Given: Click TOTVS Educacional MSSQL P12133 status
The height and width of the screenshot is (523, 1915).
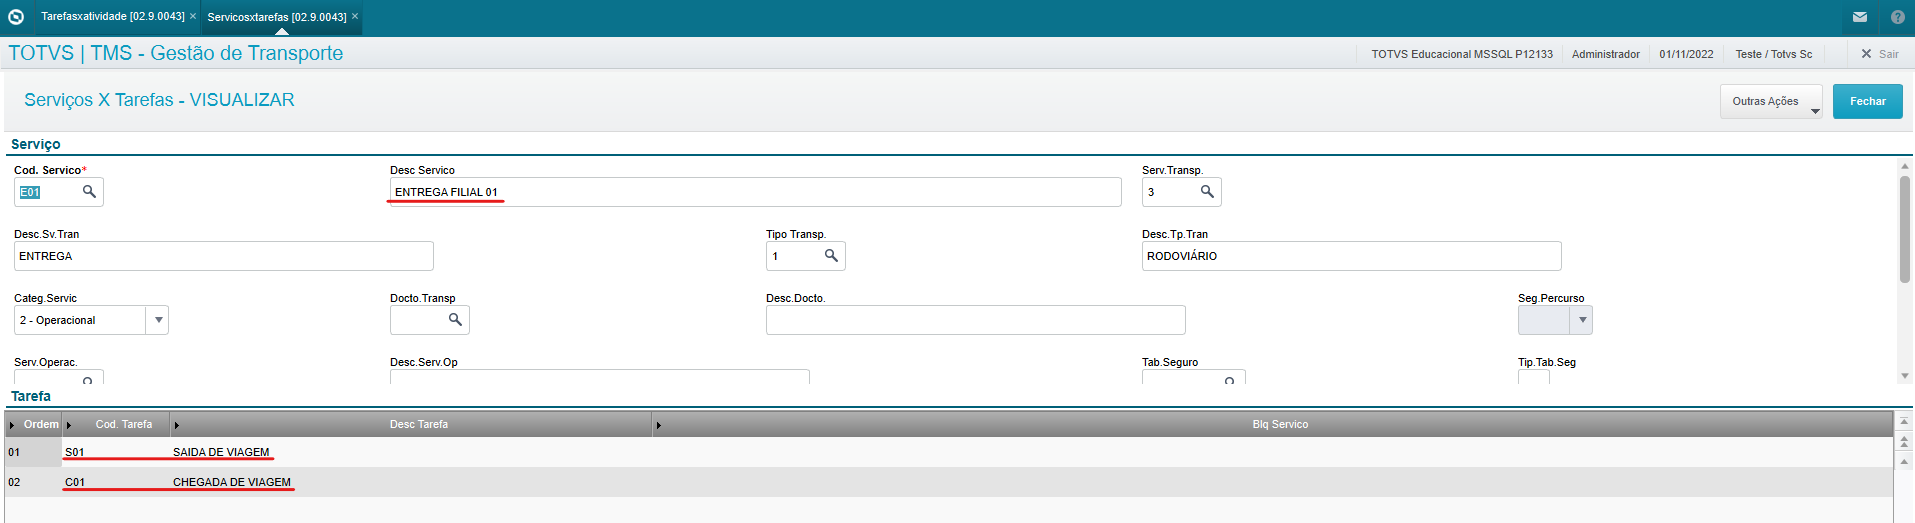Looking at the screenshot, I should pyautogui.click(x=1462, y=54).
